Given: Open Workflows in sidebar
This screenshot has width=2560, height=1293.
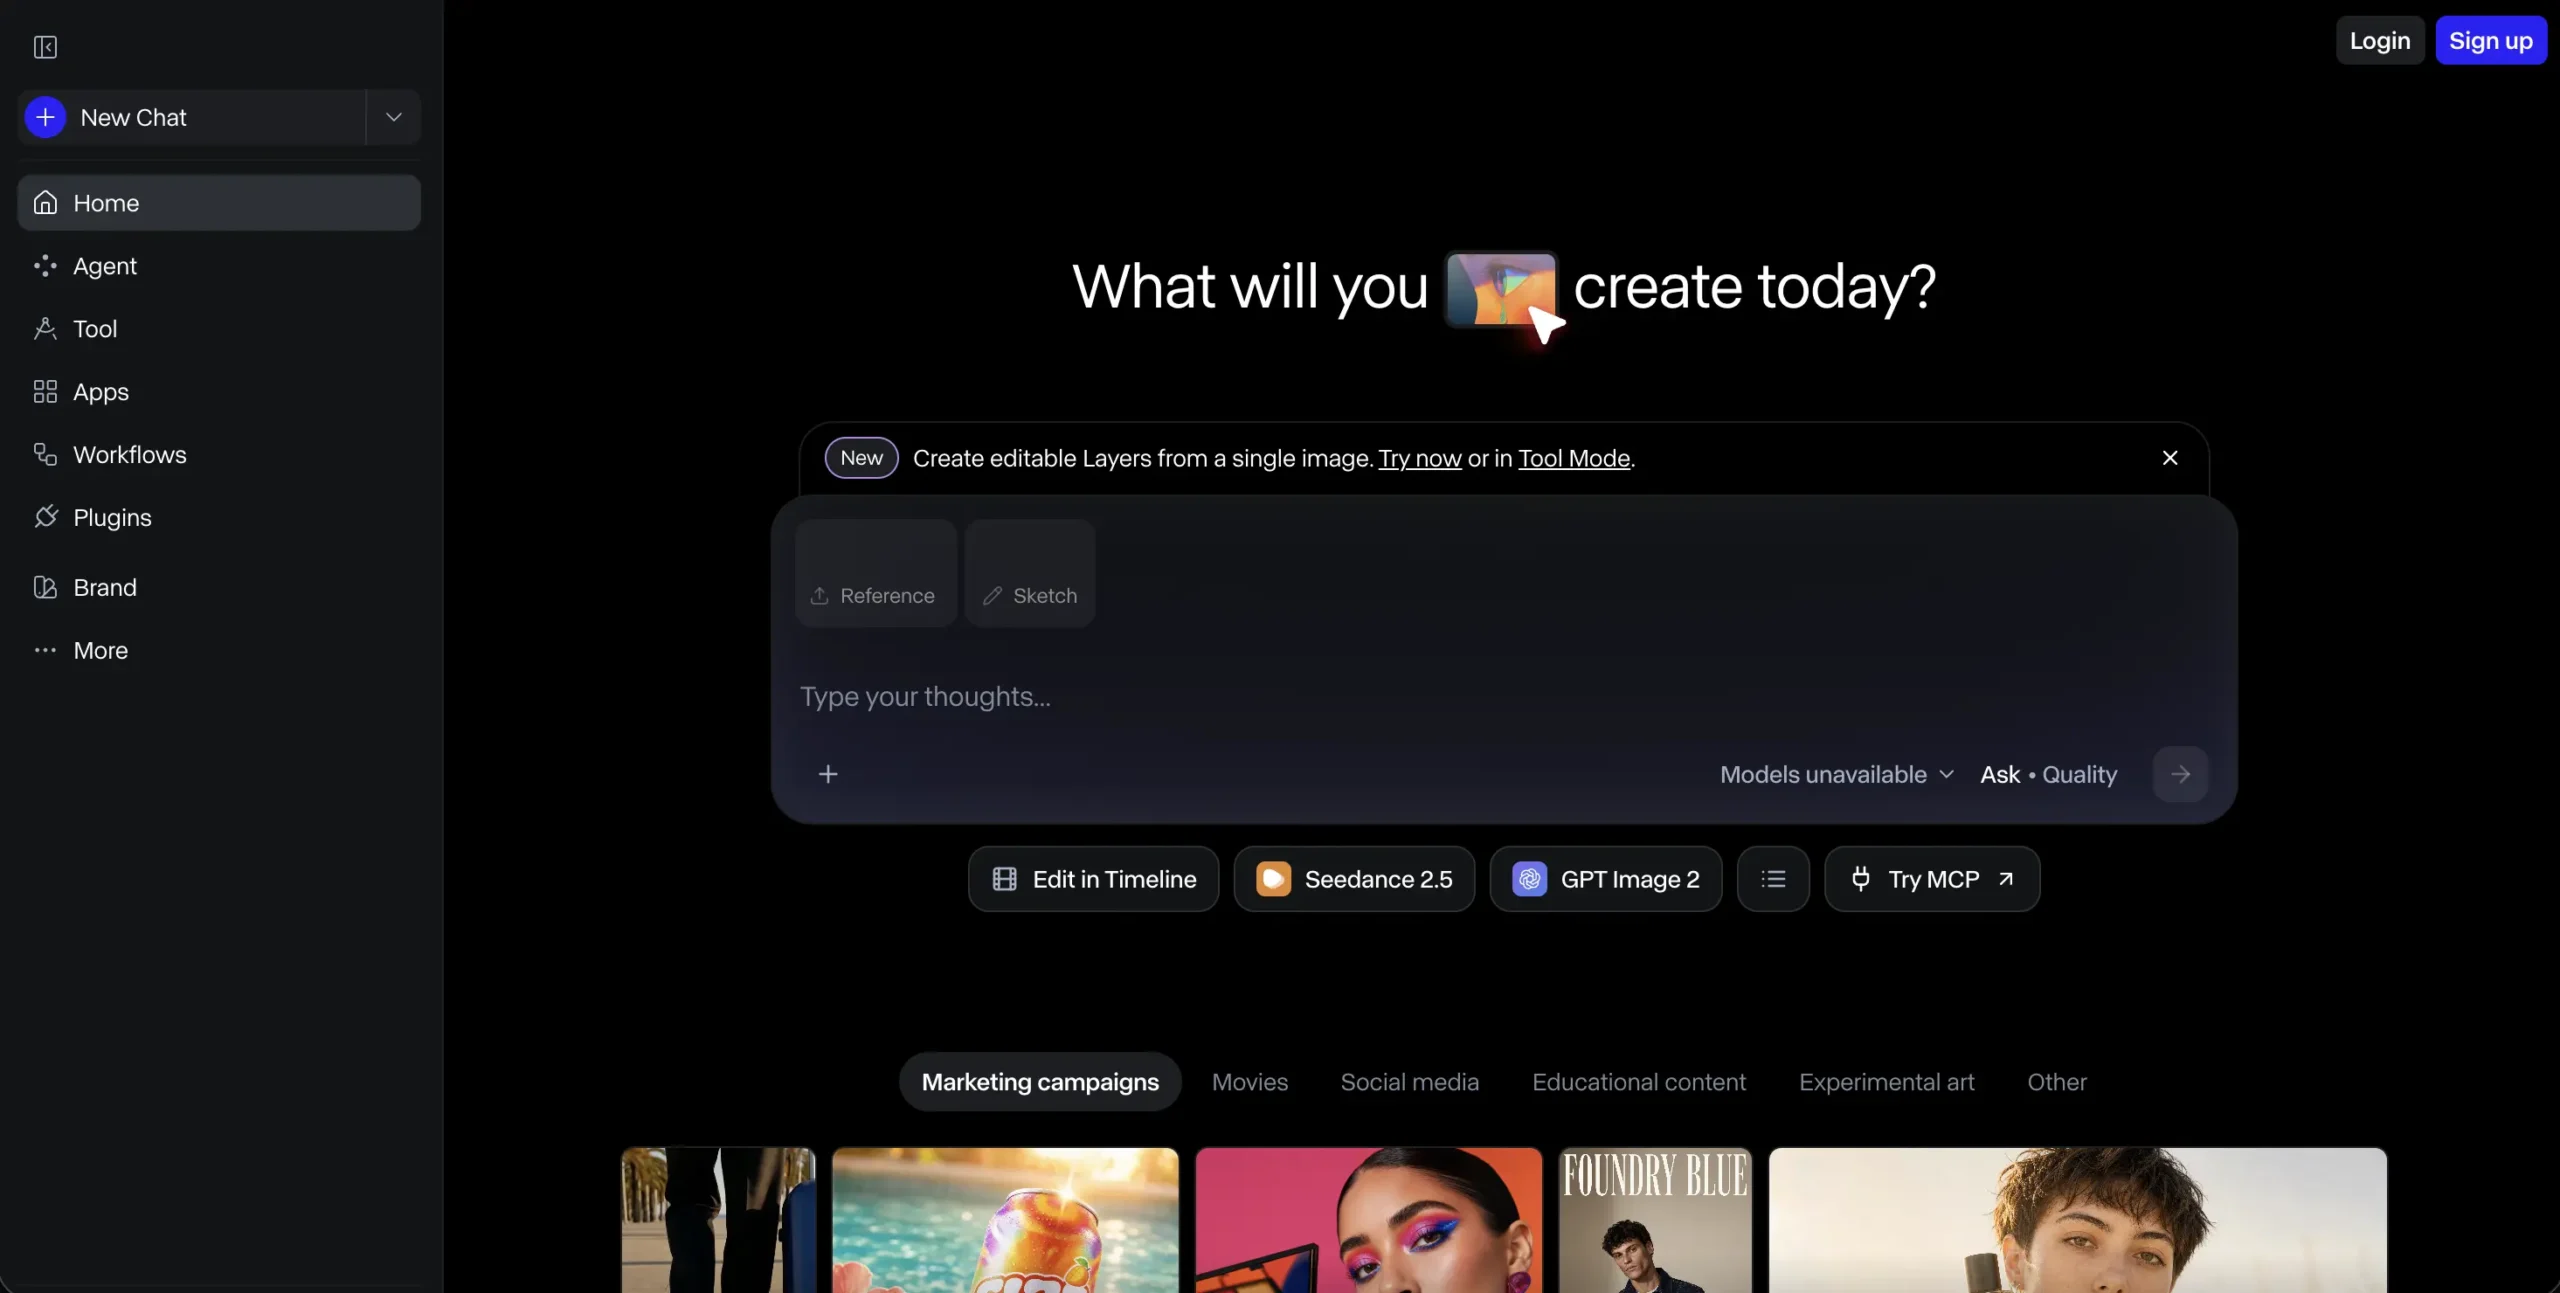Looking at the screenshot, I should (x=219, y=455).
